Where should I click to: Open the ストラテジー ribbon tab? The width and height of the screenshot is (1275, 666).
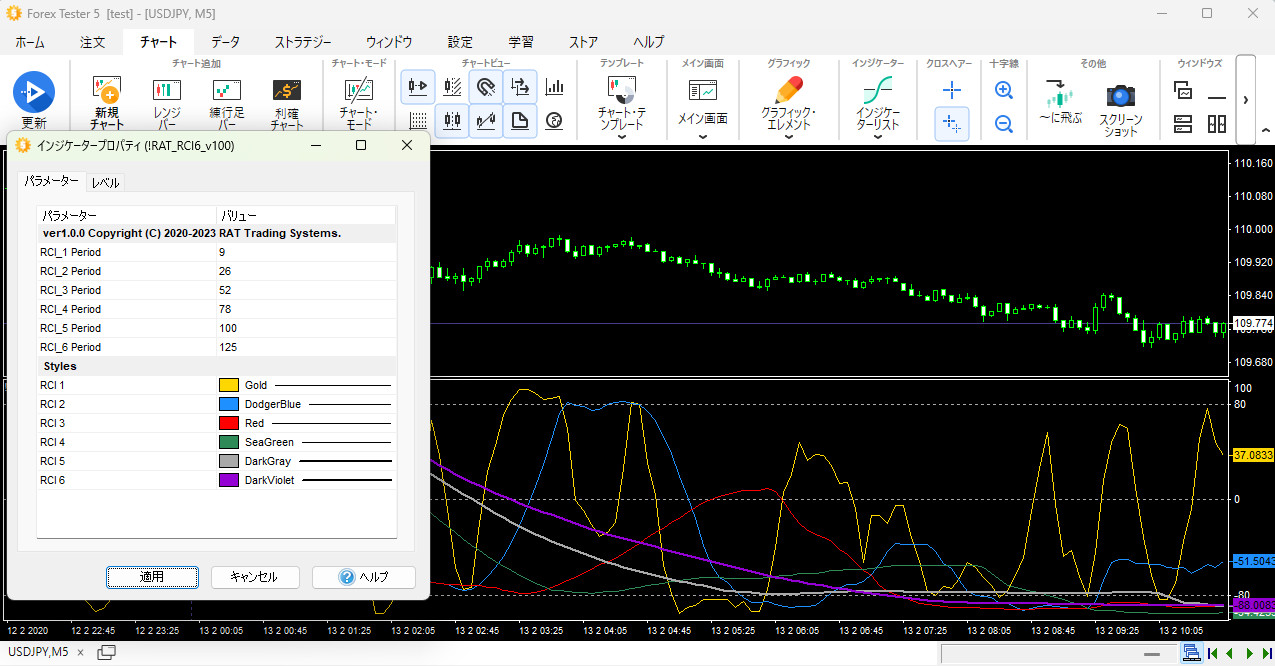tap(302, 42)
